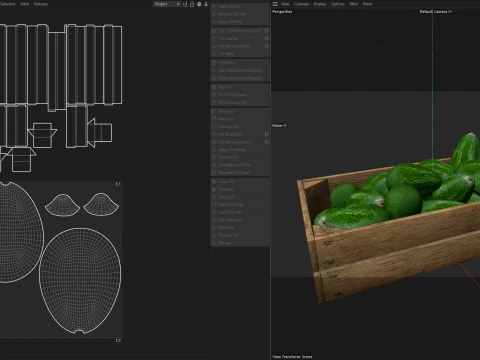480x360 pixels.
Task: Click the Perspective label in viewport
Action: (x=282, y=12)
